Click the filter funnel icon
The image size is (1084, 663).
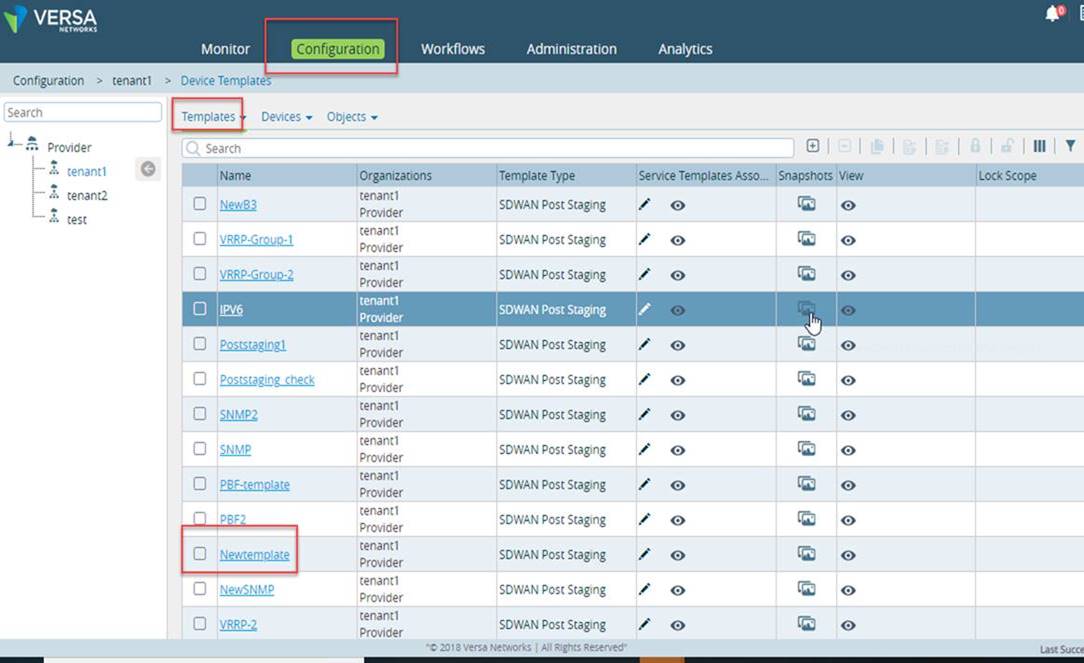(x=1070, y=146)
